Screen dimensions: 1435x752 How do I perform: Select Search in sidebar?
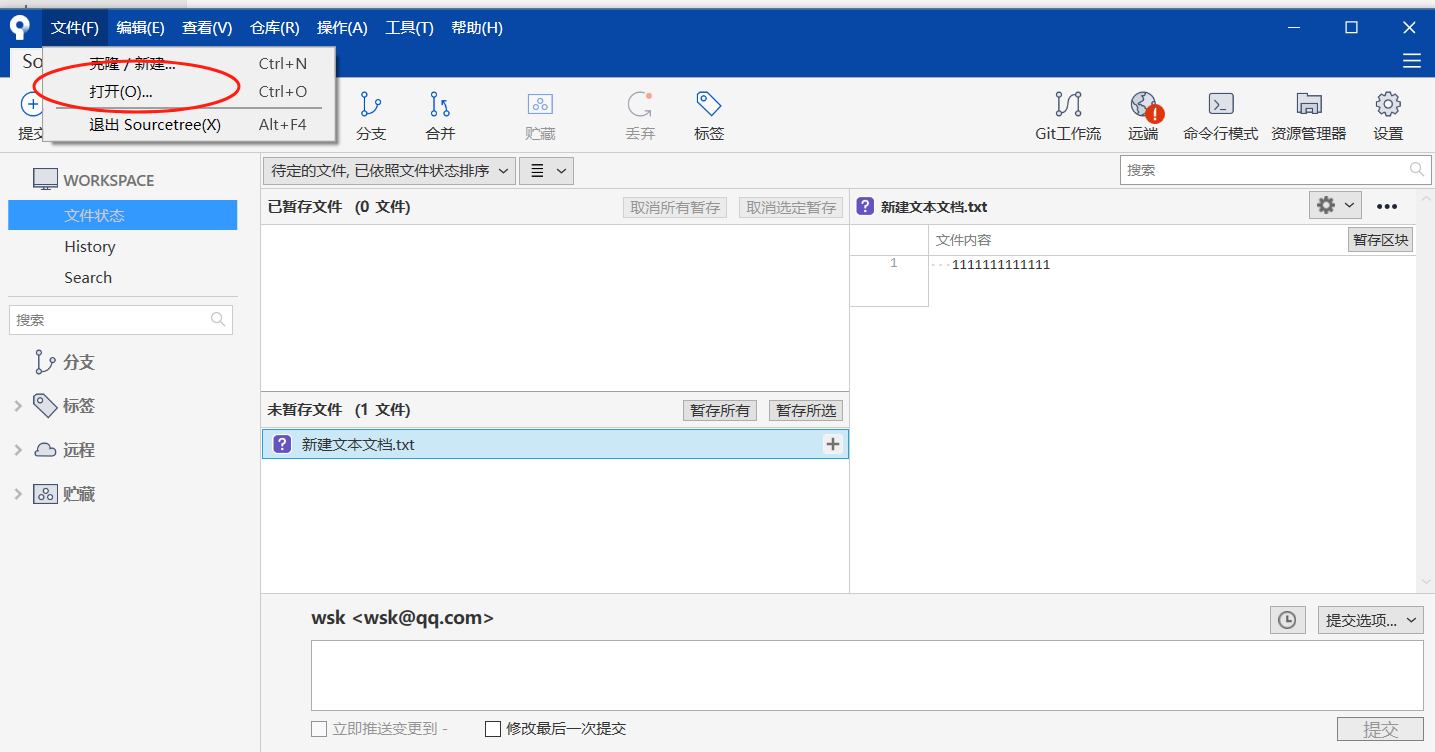click(x=88, y=278)
